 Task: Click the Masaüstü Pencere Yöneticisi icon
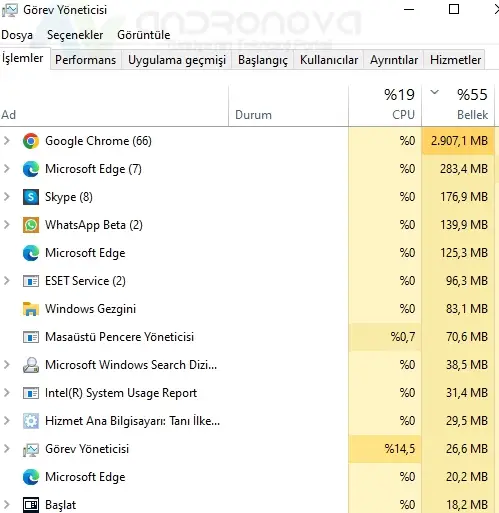pyautogui.click(x=31, y=337)
